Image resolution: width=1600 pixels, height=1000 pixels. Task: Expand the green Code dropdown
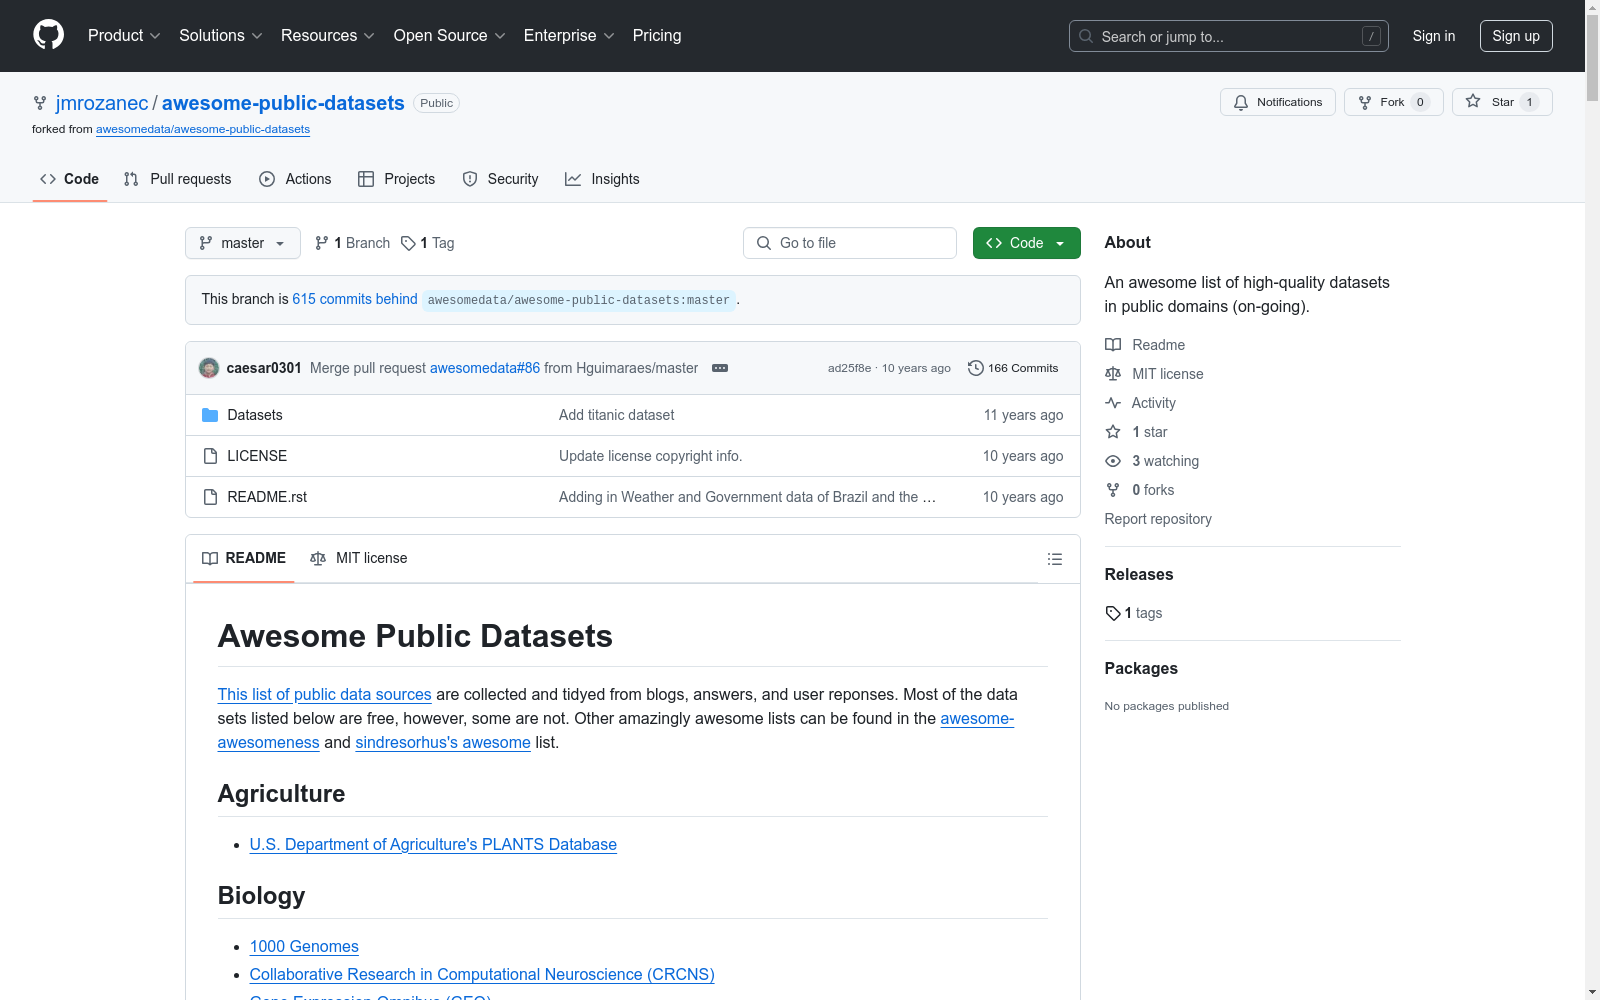1026,243
